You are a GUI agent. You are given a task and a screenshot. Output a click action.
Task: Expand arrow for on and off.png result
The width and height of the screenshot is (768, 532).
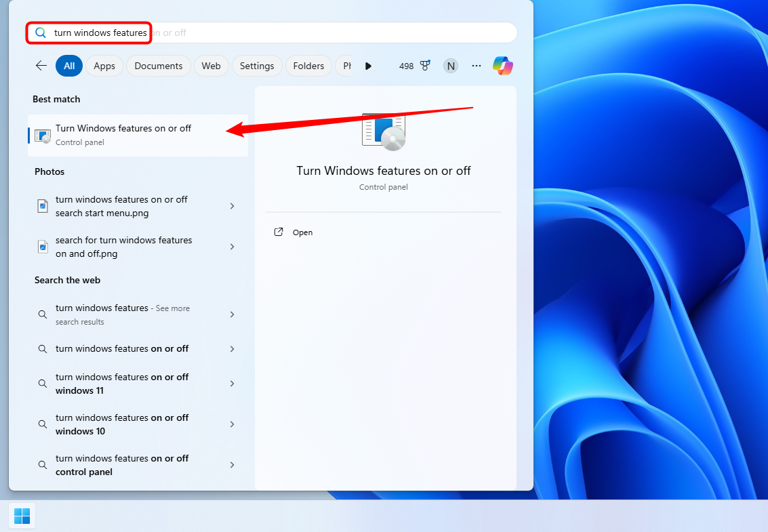pos(232,247)
